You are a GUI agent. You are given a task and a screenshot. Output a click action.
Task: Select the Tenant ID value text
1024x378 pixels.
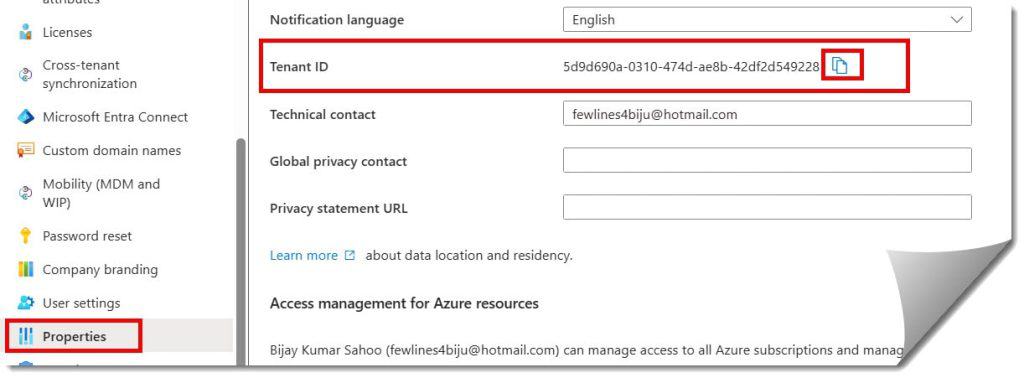pos(691,66)
